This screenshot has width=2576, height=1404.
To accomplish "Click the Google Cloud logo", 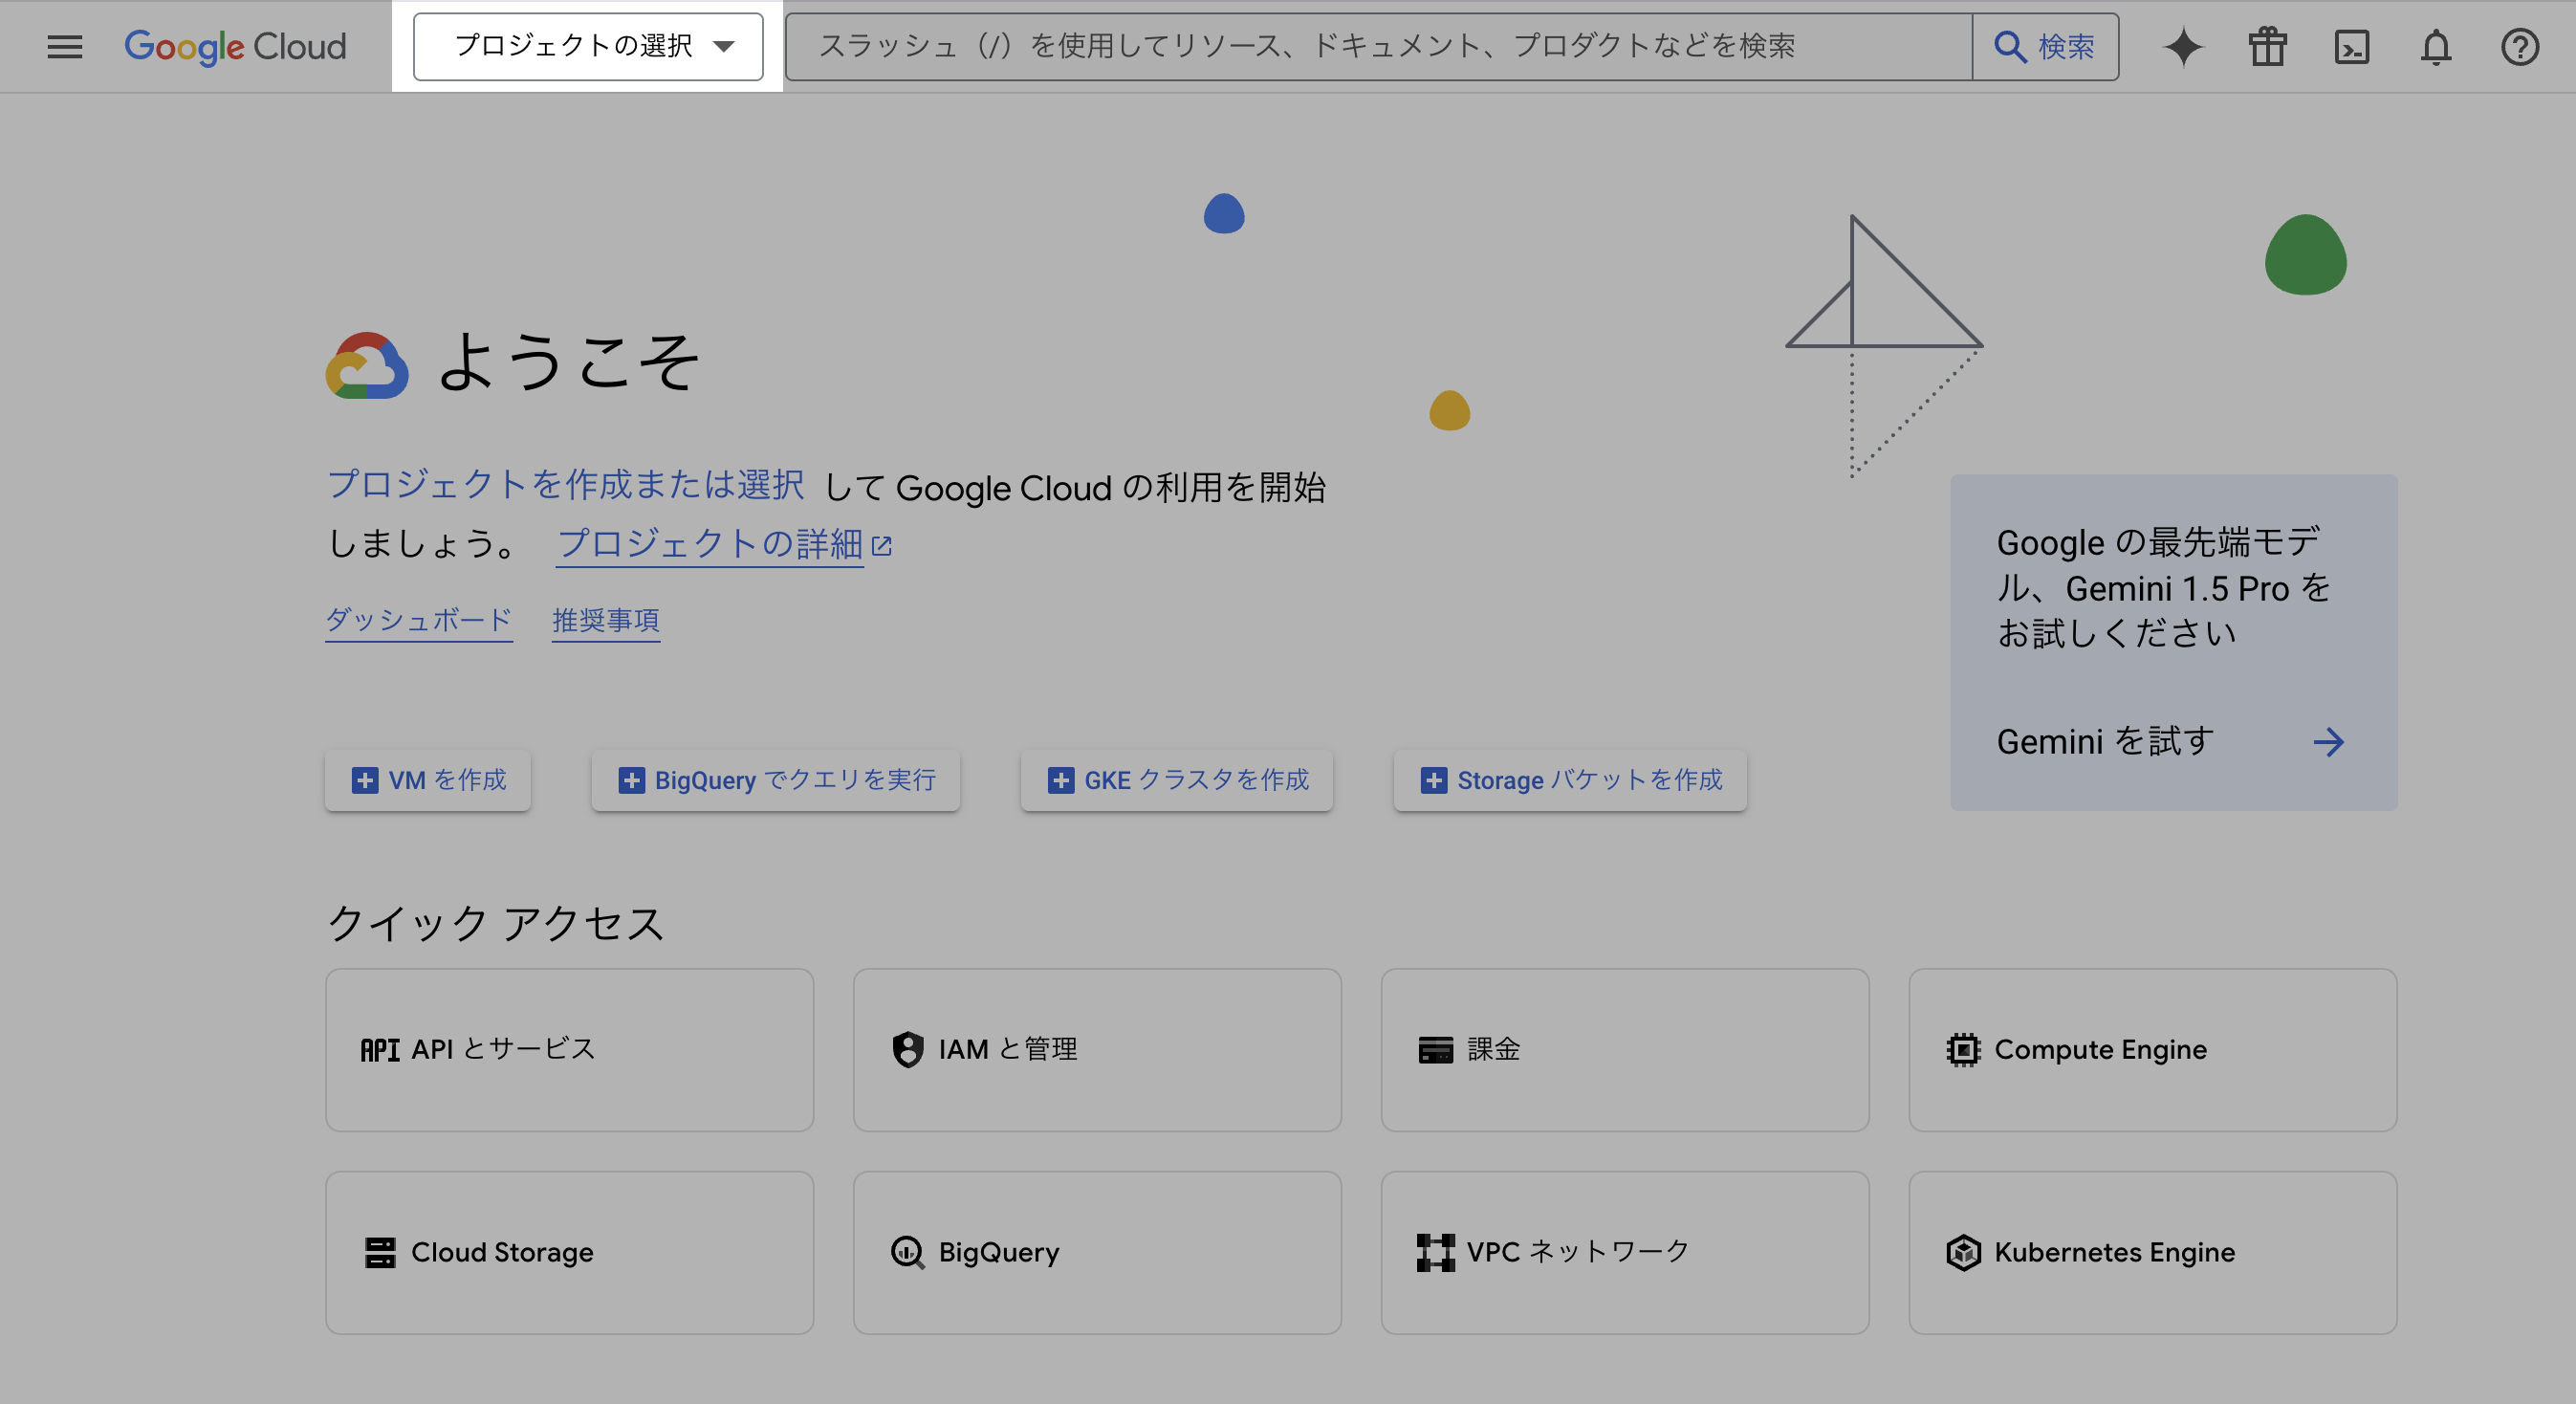I will (x=235, y=47).
